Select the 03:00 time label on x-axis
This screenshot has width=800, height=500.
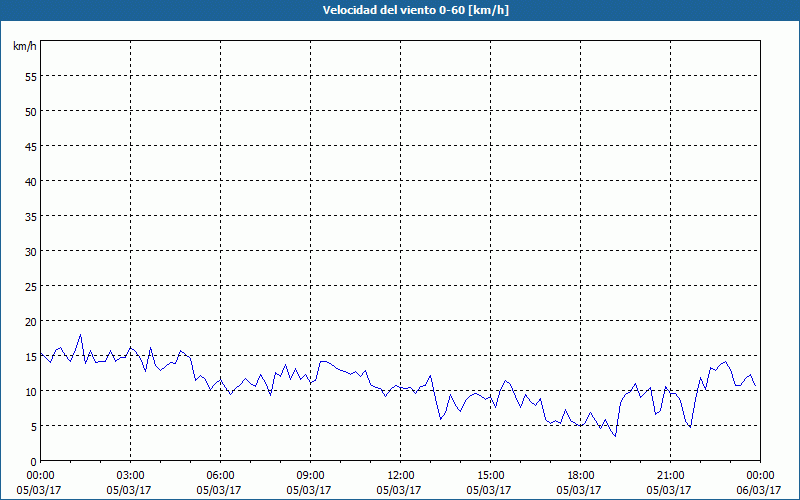click(131, 476)
